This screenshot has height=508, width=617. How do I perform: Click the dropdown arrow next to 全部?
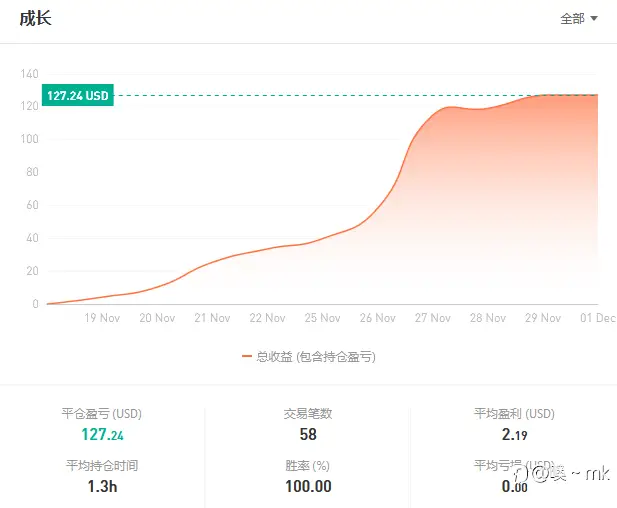click(x=594, y=18)
